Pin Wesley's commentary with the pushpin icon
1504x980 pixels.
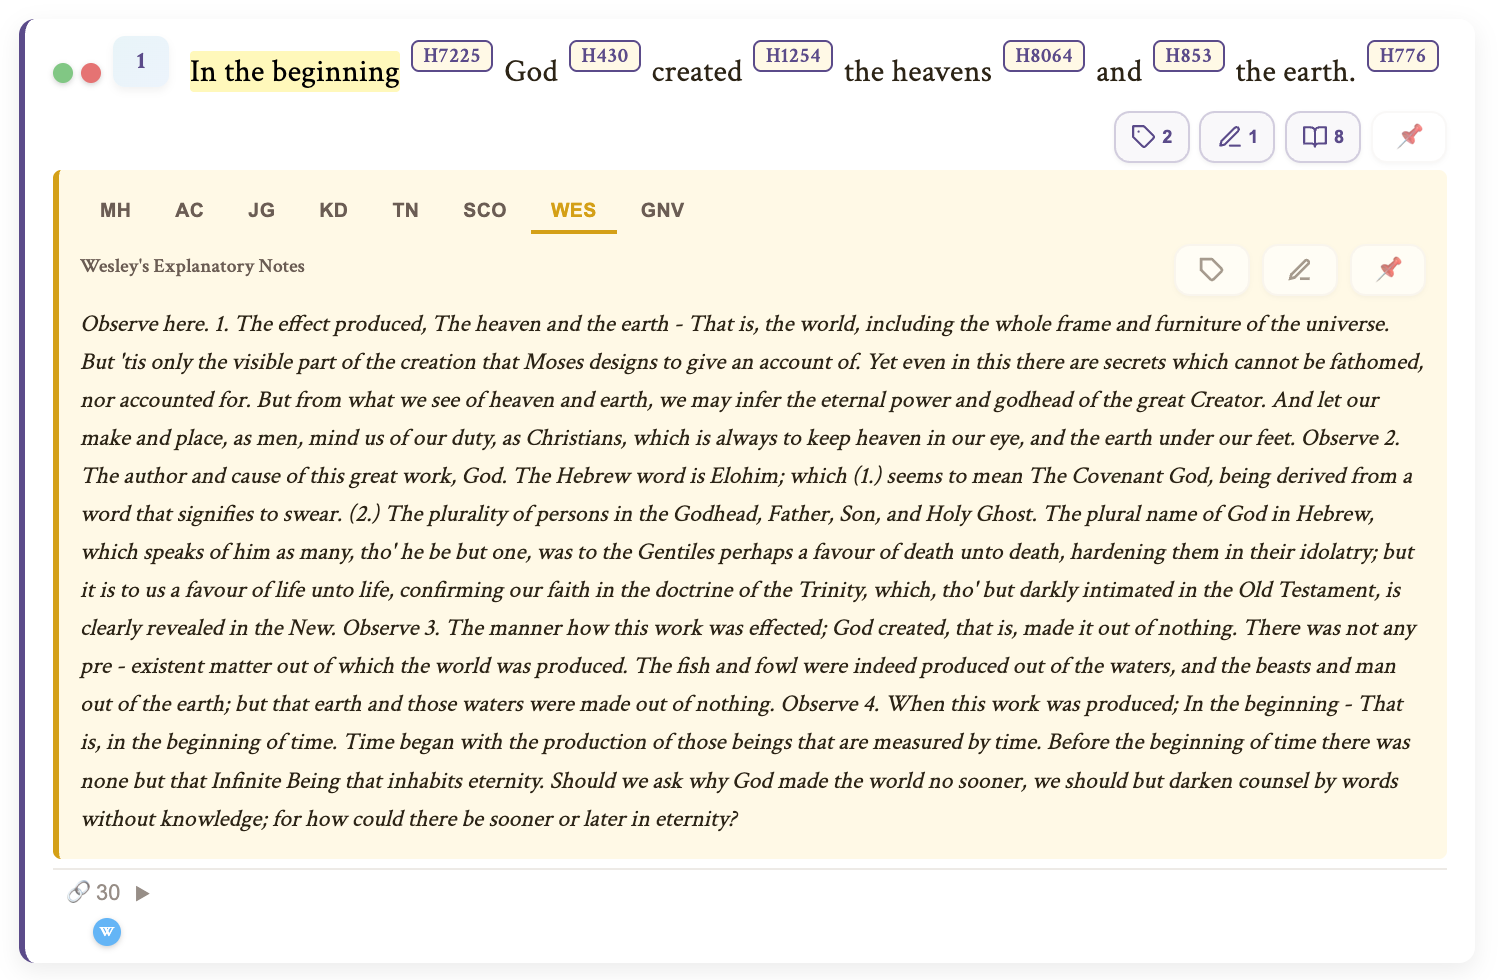1387,270
